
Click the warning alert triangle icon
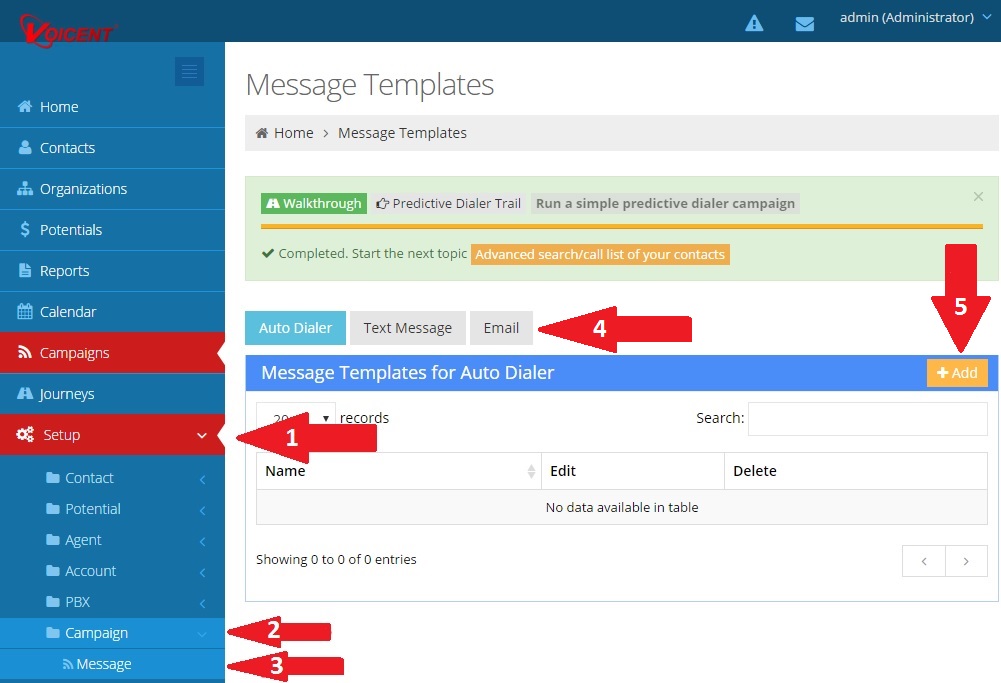(754, 22)
